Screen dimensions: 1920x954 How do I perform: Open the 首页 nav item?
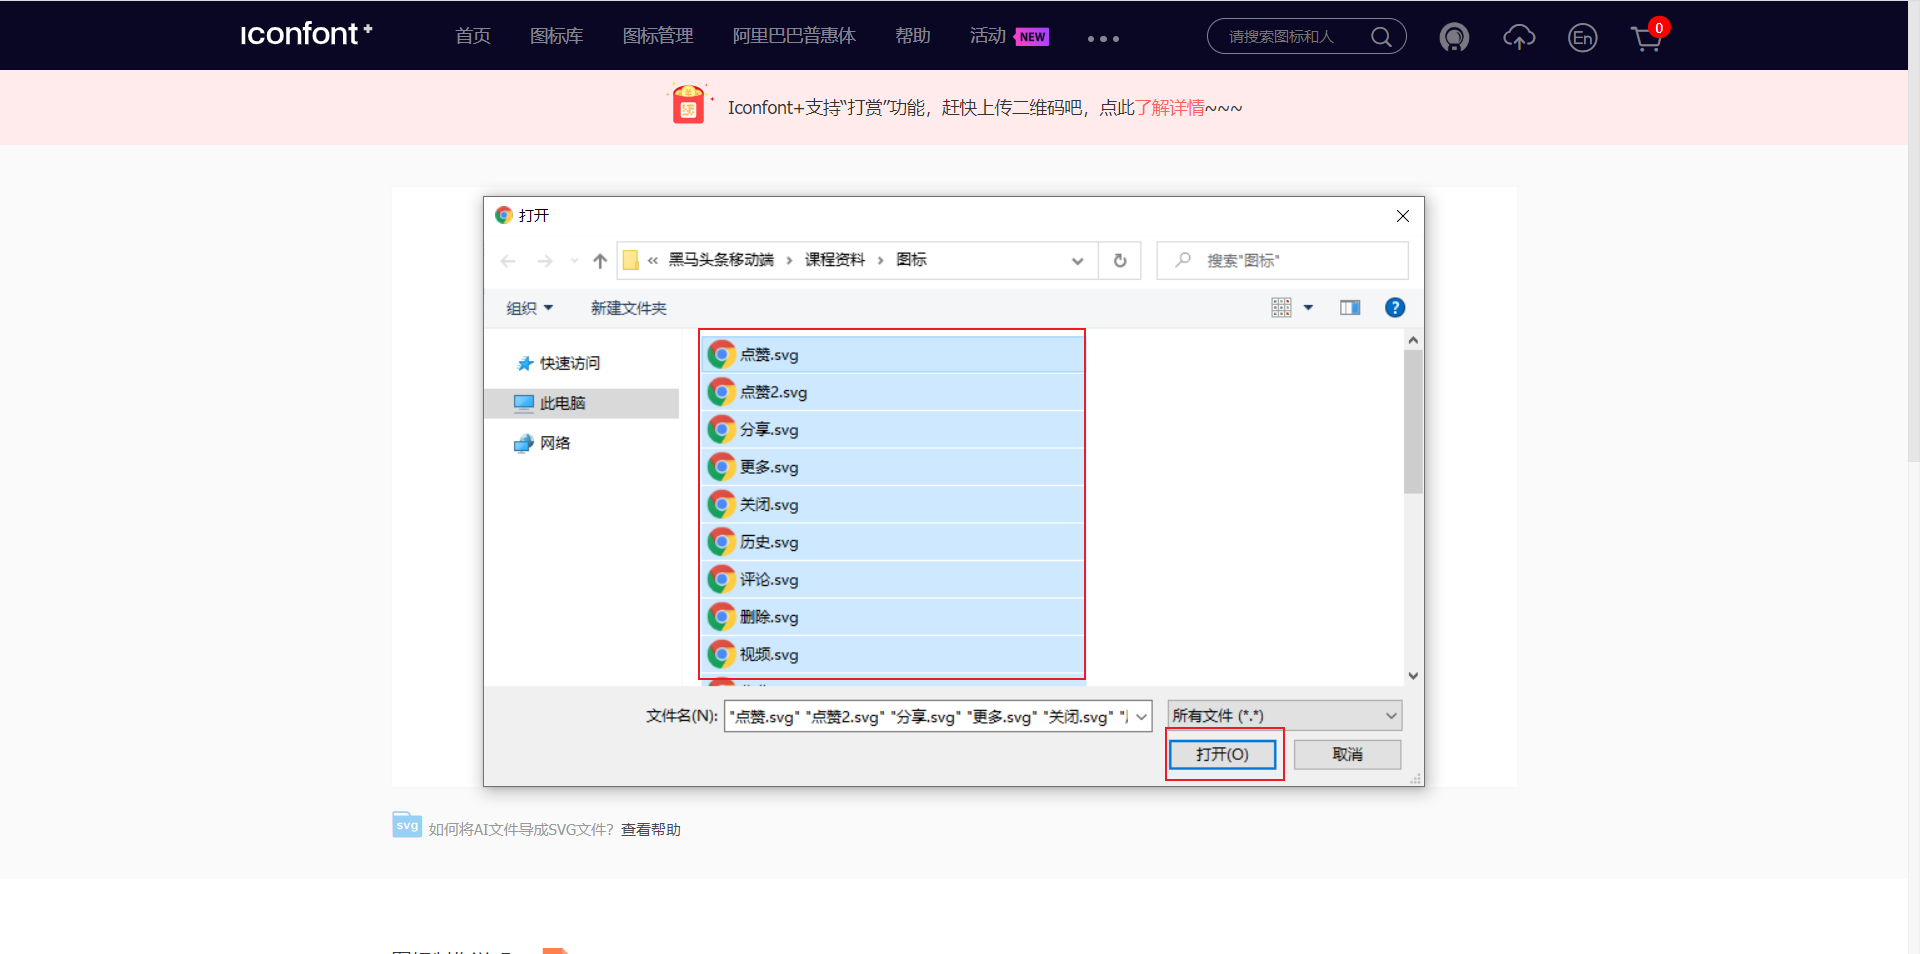tap(473, 36)
